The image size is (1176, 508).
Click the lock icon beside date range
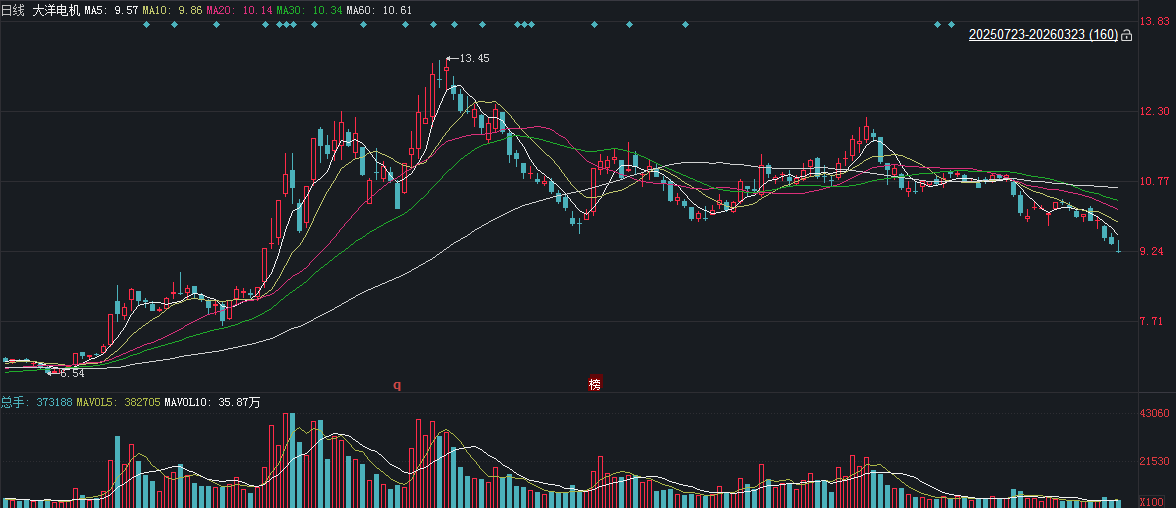(1127, 36)
